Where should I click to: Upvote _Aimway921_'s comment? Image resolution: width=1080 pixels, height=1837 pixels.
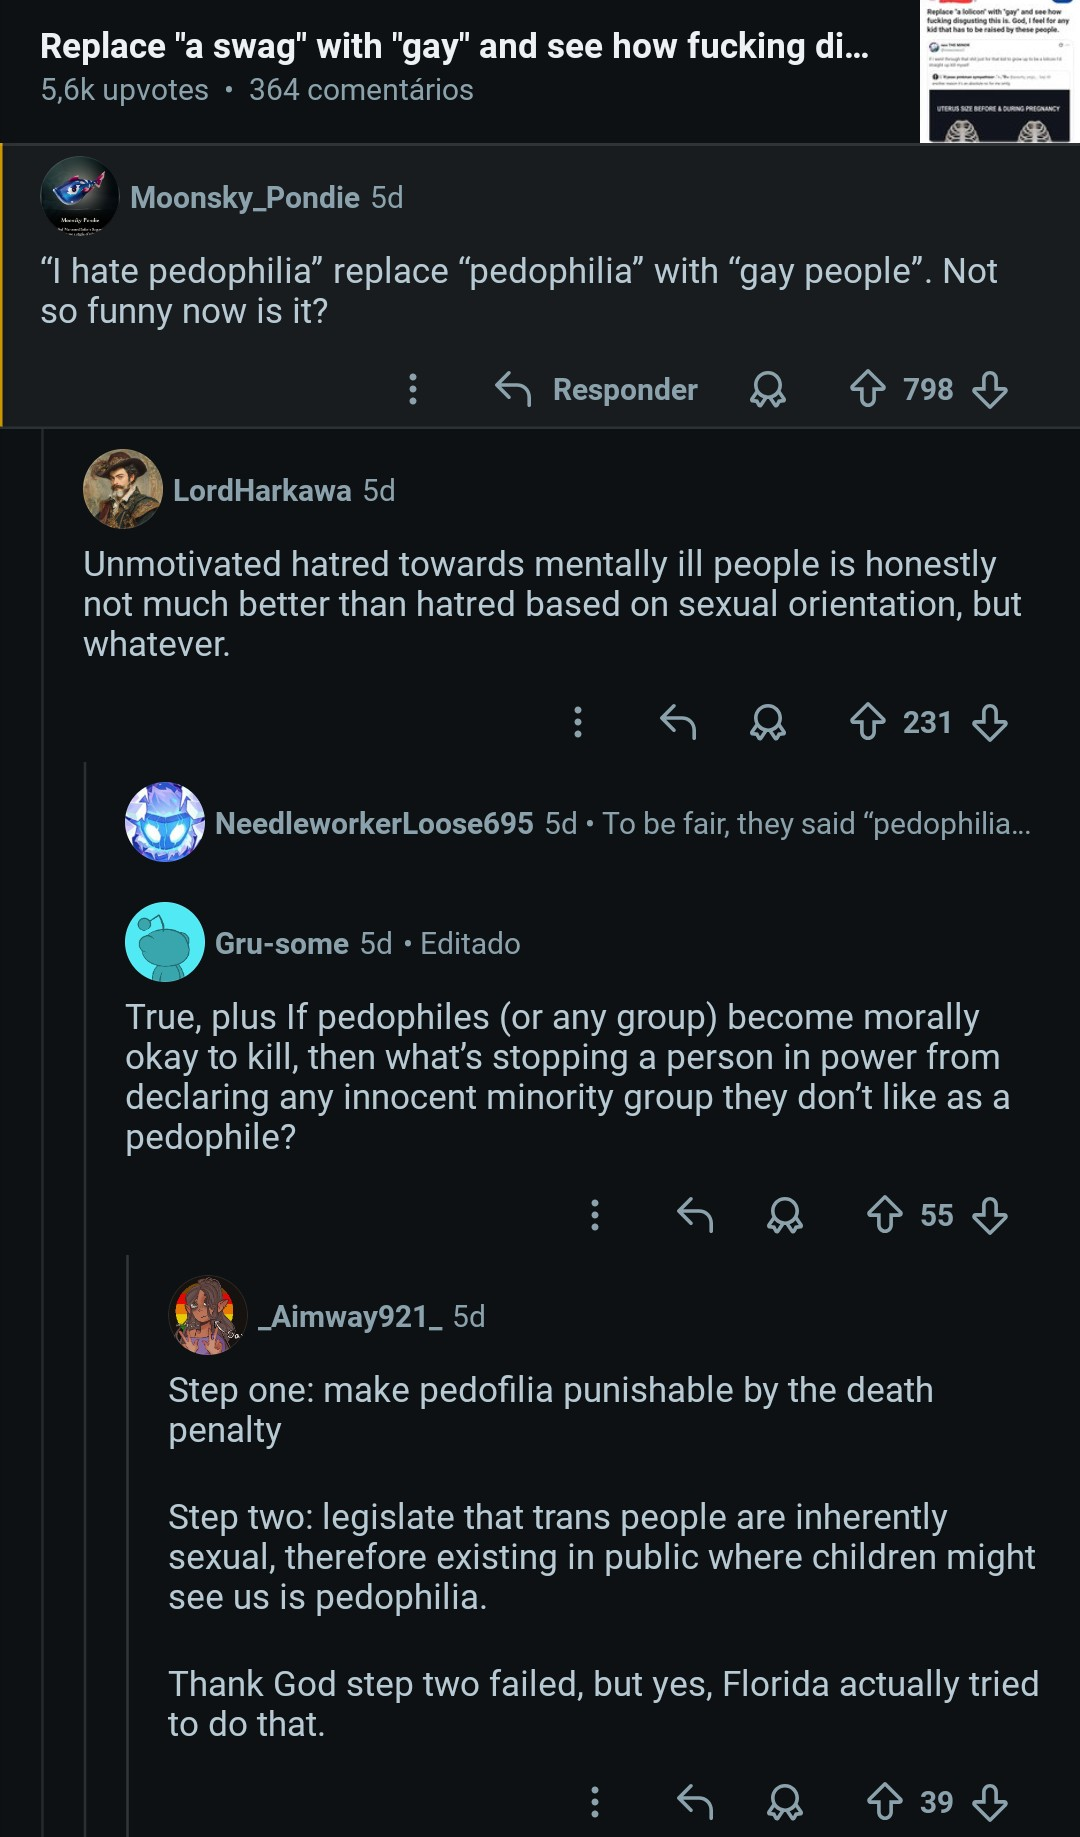coord(884,1802)
